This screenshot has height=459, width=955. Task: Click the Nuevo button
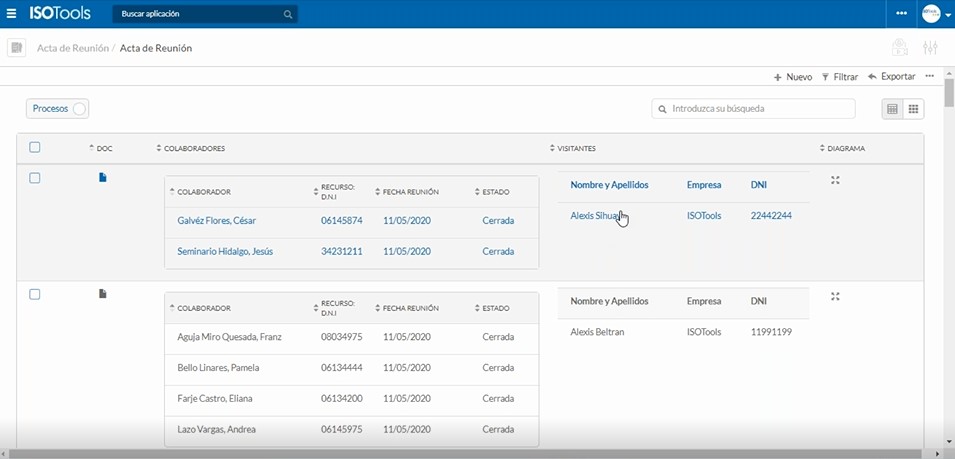click(x=793, y=77)
